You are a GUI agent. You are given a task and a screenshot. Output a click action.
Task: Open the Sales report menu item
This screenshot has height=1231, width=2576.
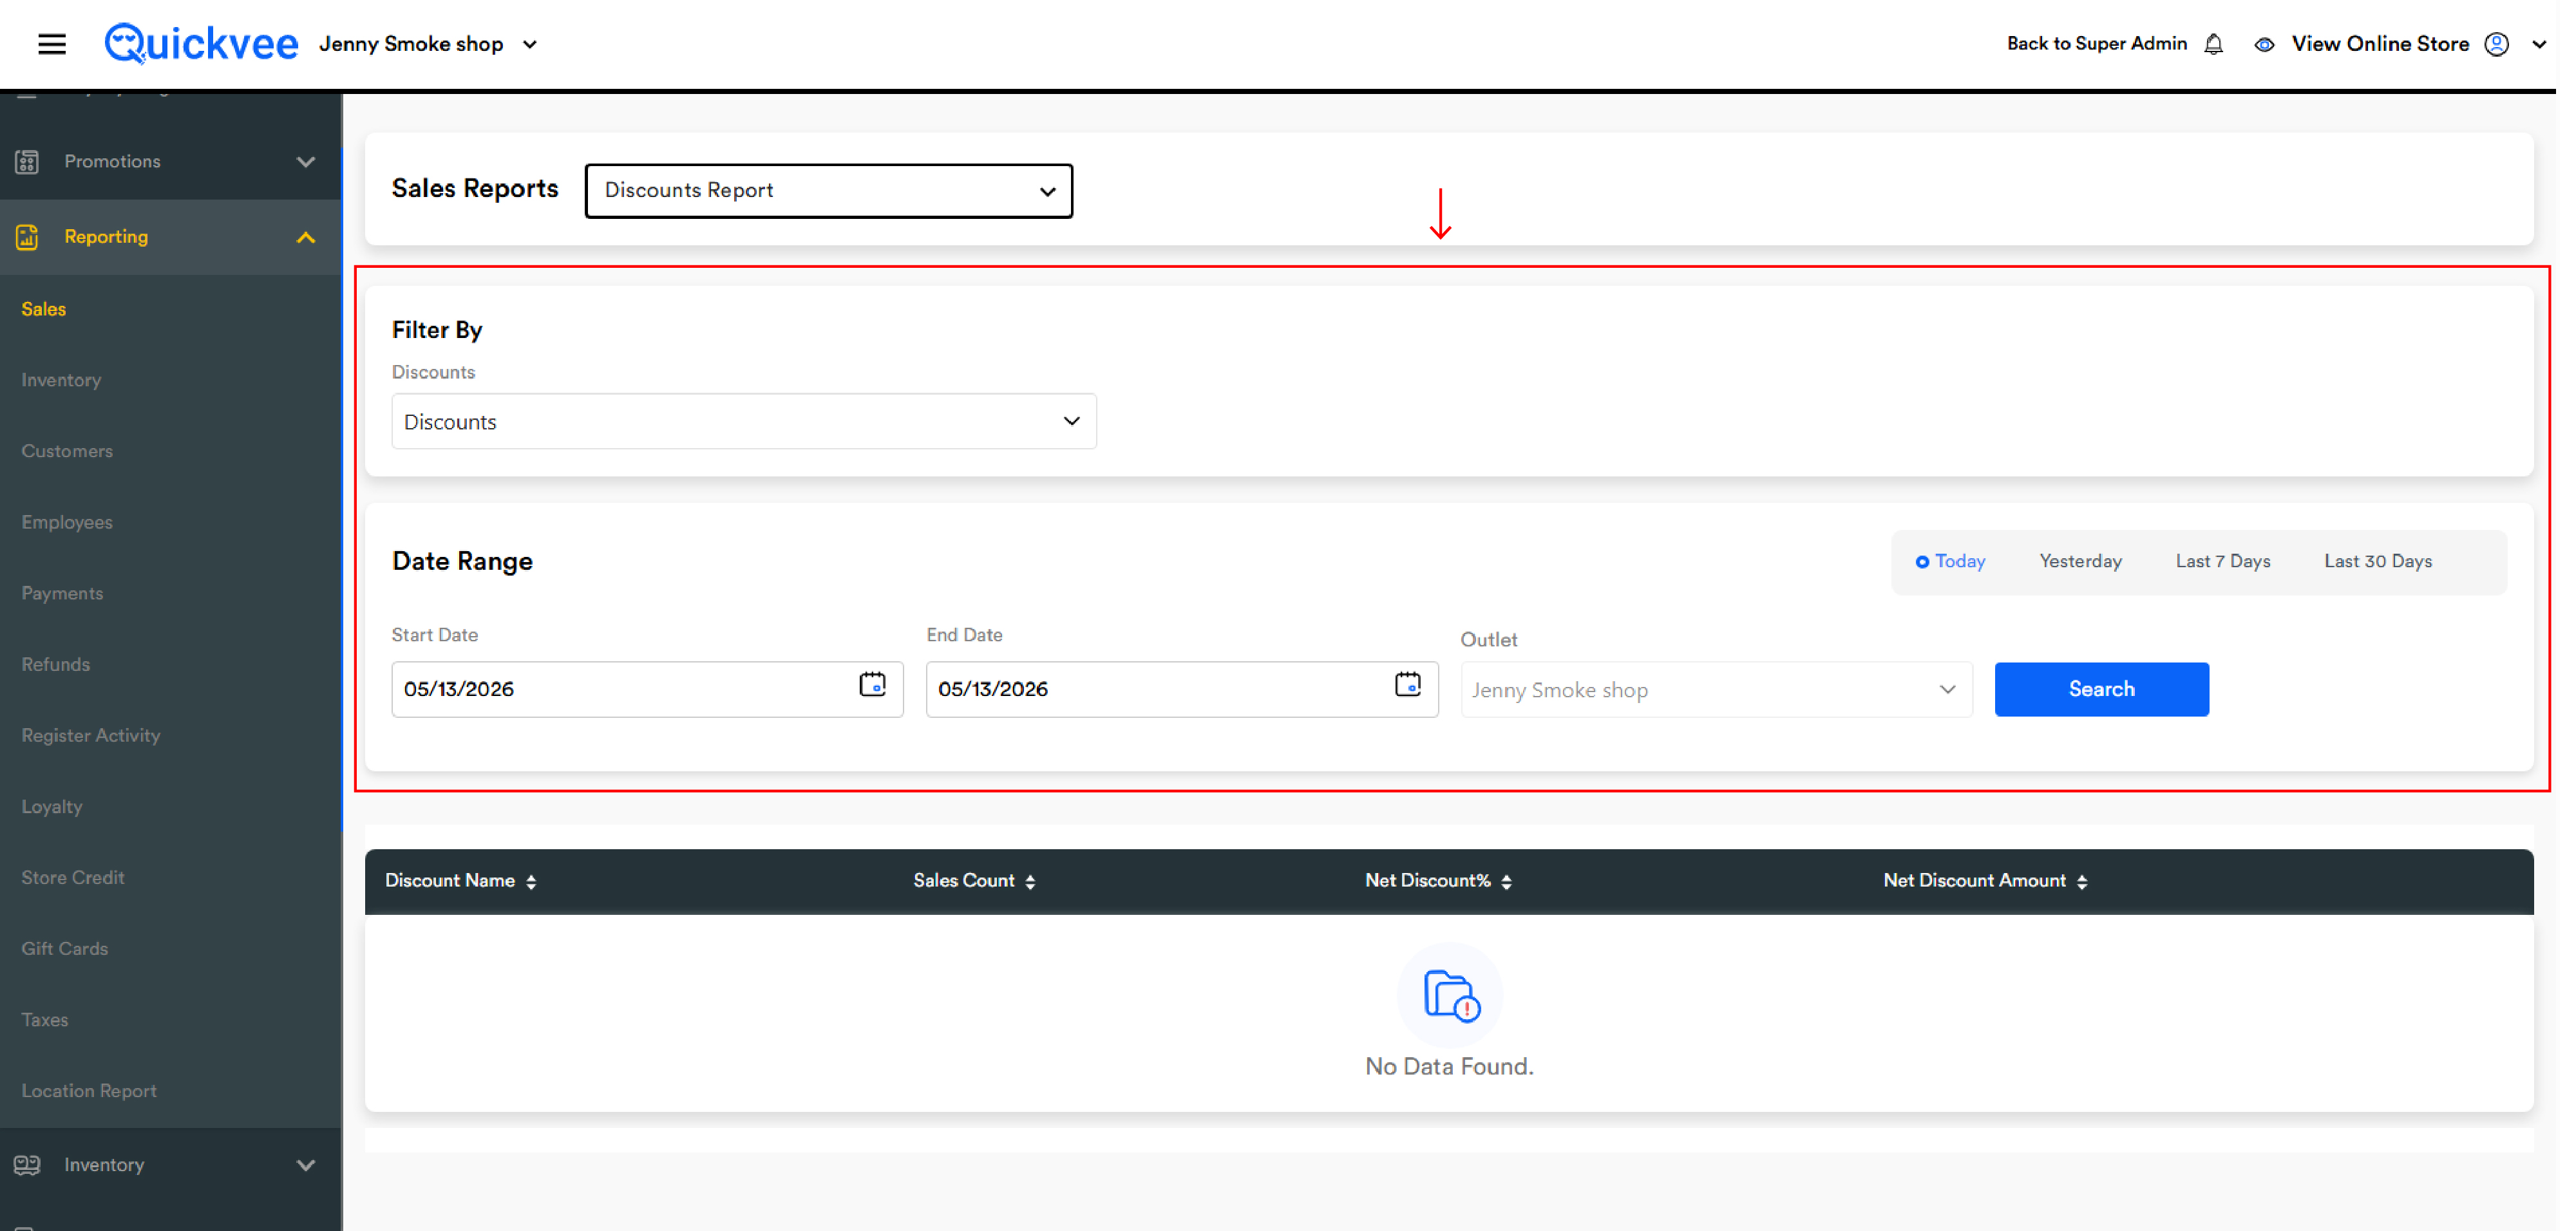click(44, 309)
